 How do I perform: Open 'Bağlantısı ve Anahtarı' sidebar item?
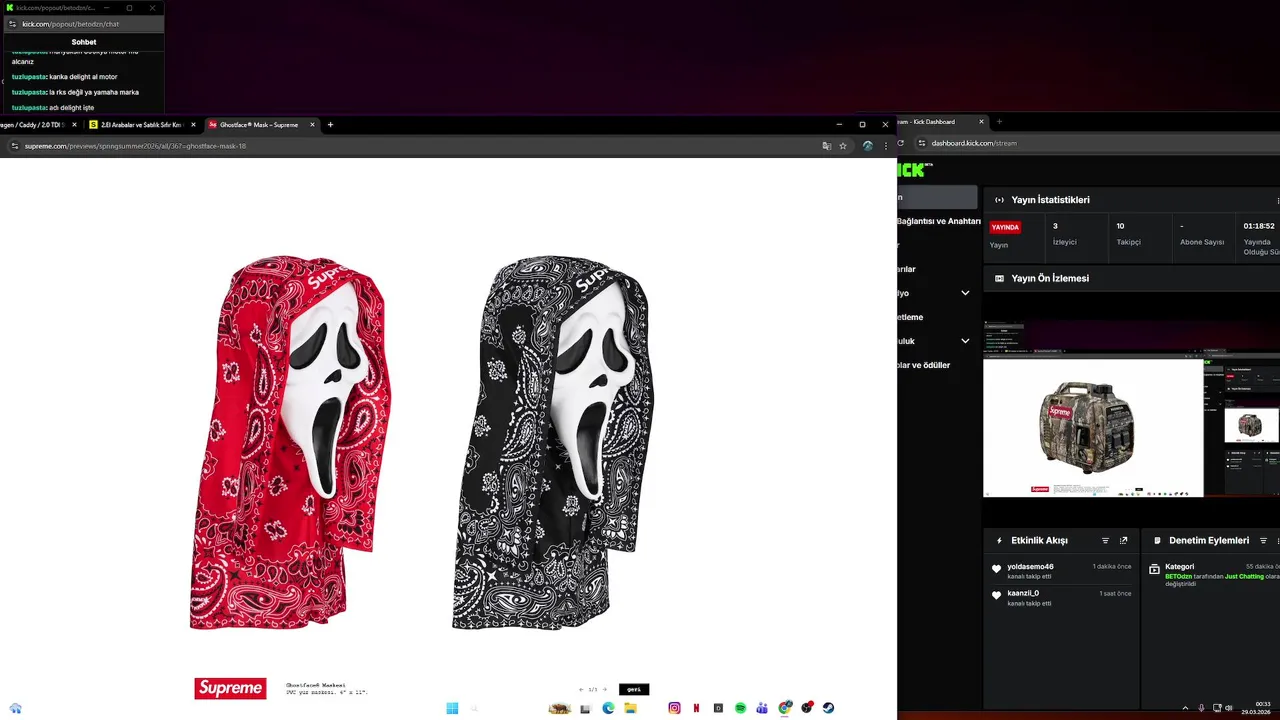(938, 221)
